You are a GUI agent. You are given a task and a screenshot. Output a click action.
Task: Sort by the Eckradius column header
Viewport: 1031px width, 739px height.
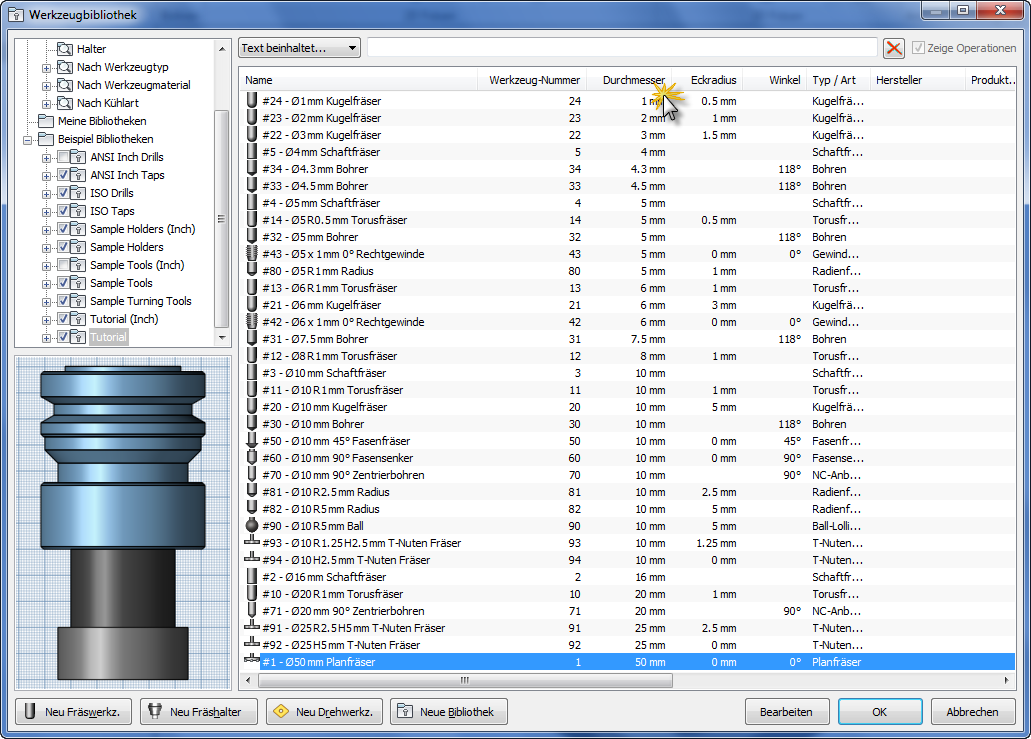(713, 80)
